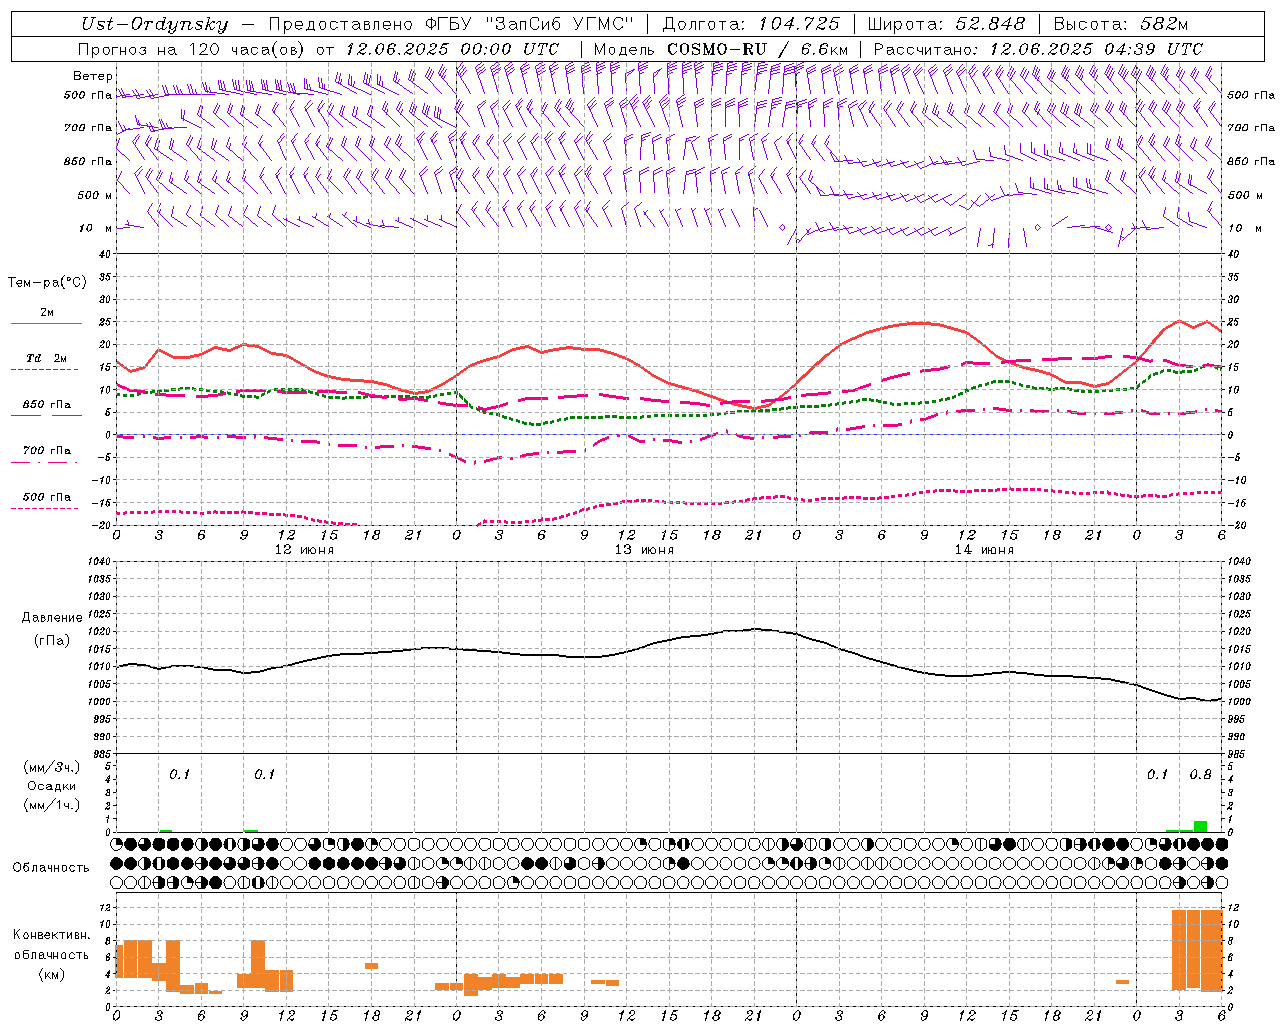
Task: Select the text ФГБУ "ЗапСиб УГМС"
Action: pos(529,24)
